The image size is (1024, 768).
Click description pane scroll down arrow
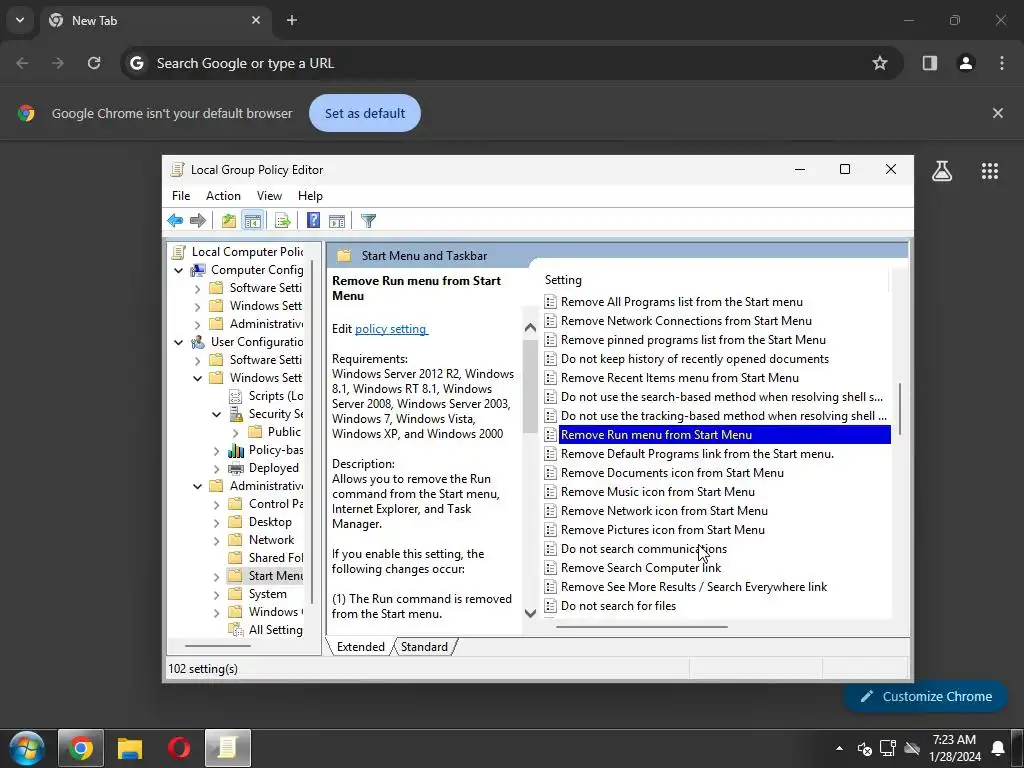point(530,613)
